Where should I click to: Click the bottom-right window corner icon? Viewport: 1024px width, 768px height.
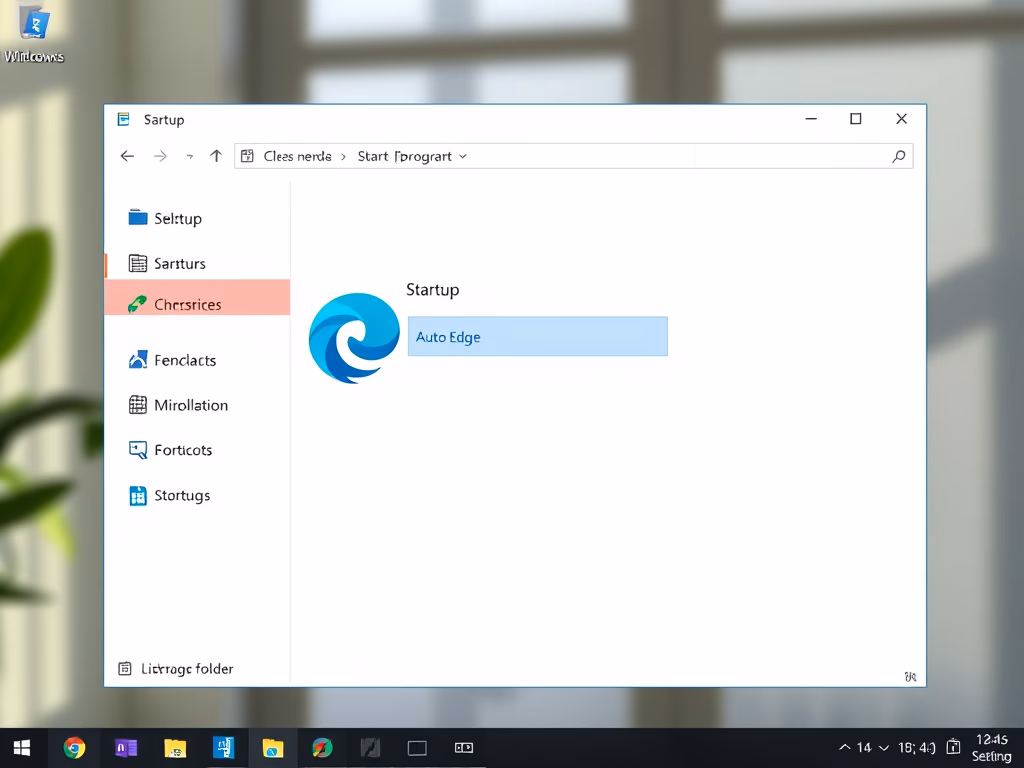coord(910,677)
